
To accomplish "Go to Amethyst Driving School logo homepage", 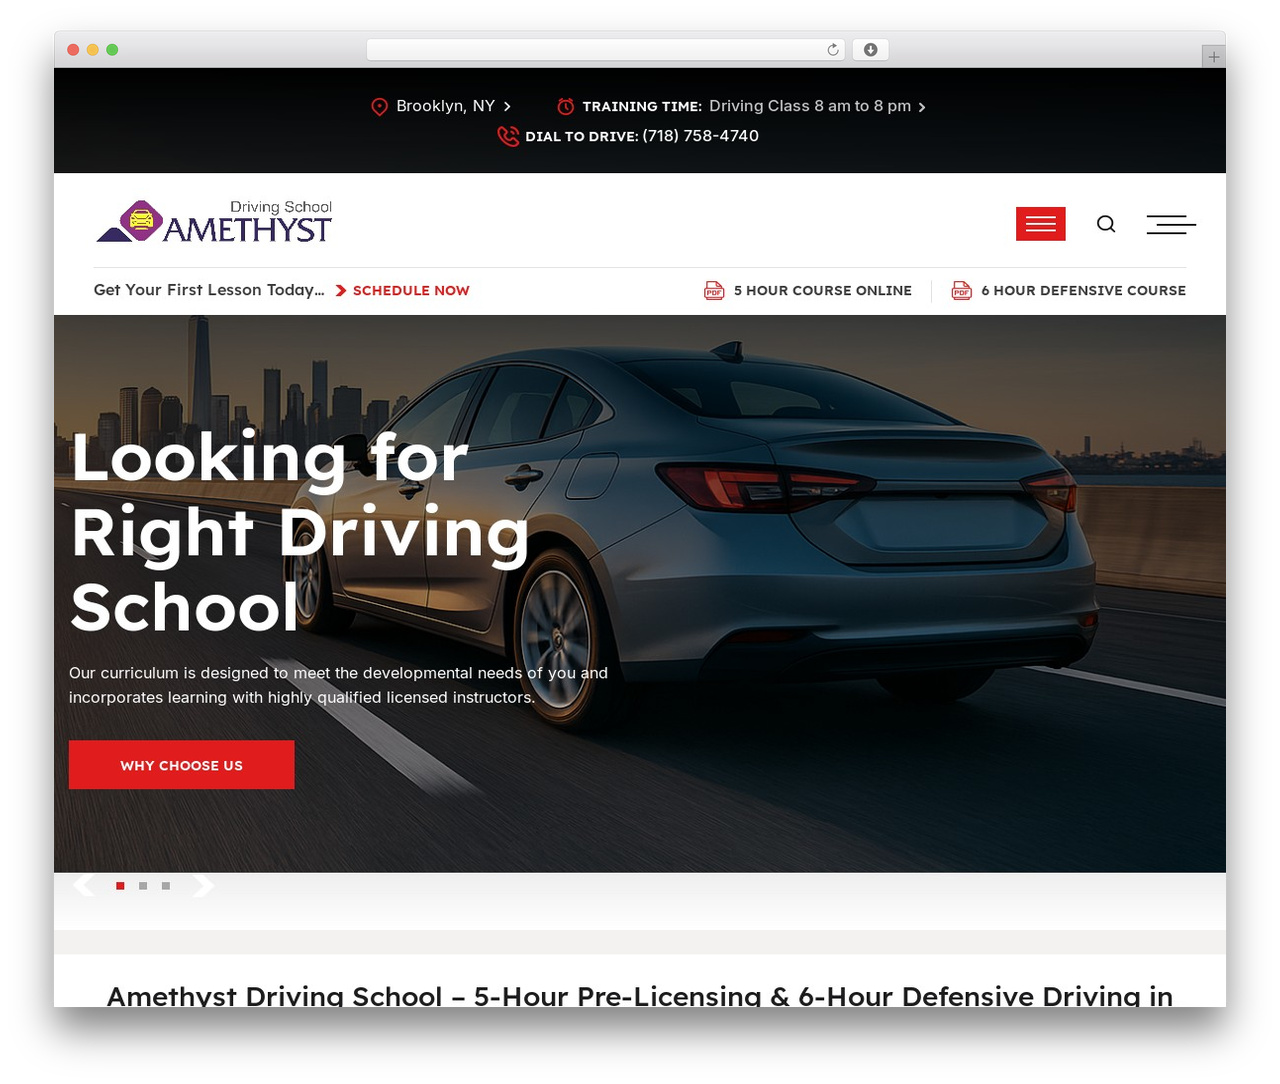I will [x=214, y=221].
